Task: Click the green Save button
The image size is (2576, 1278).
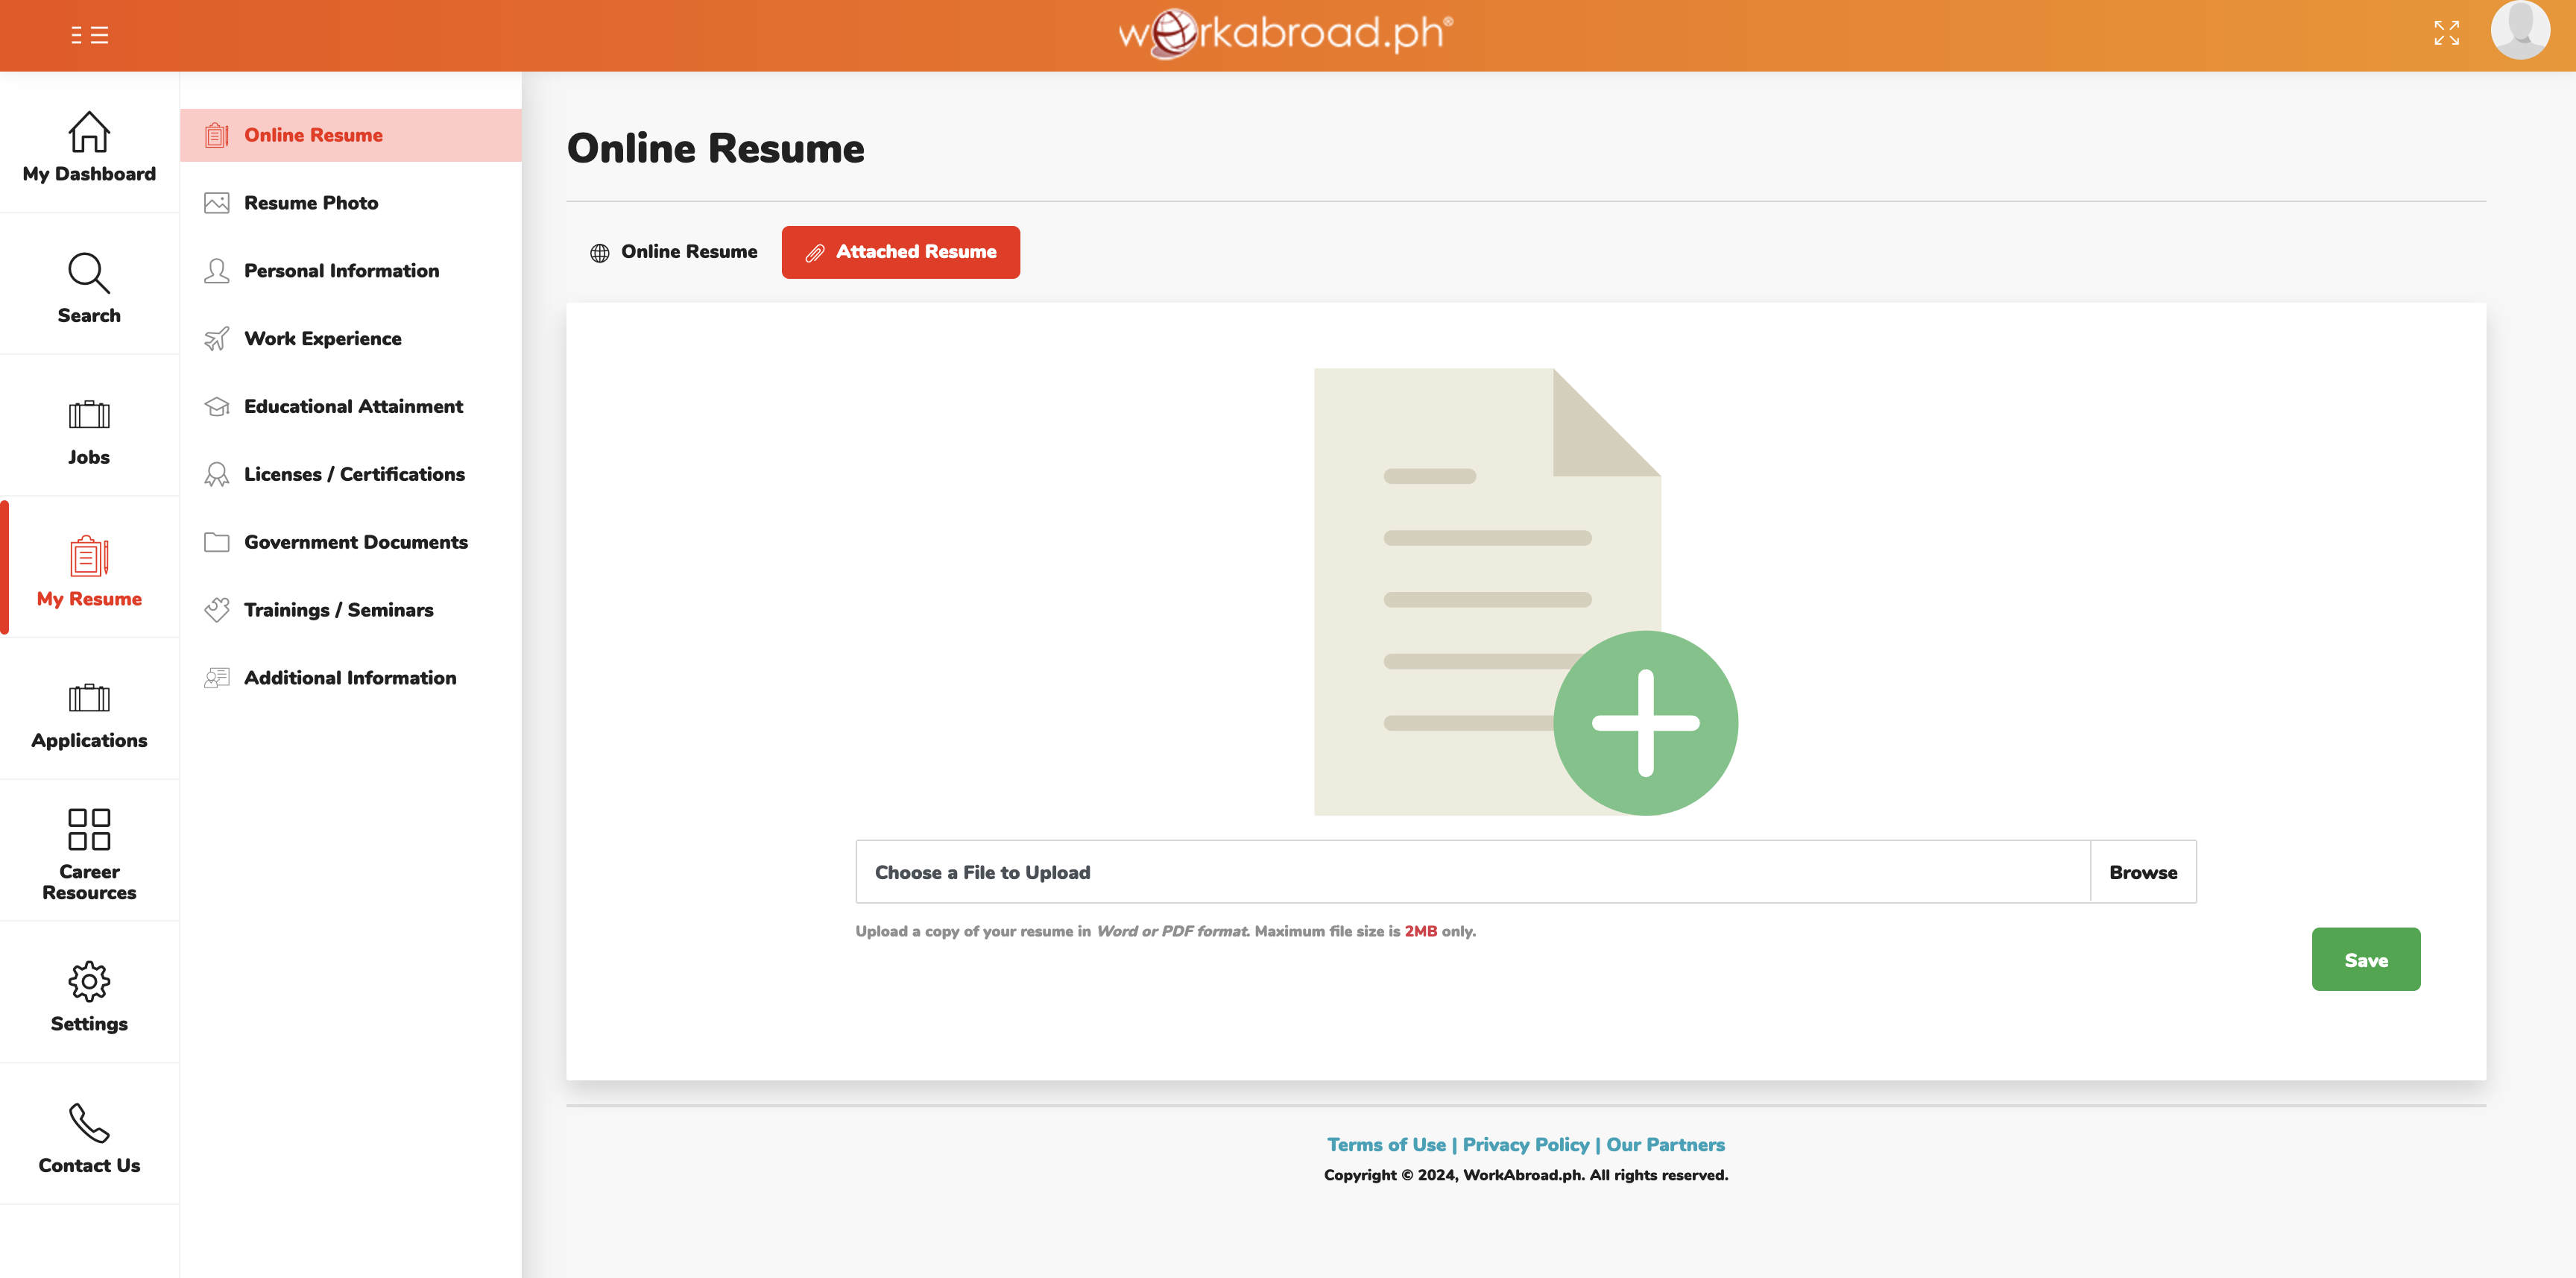Action: tap(2365, 960)
